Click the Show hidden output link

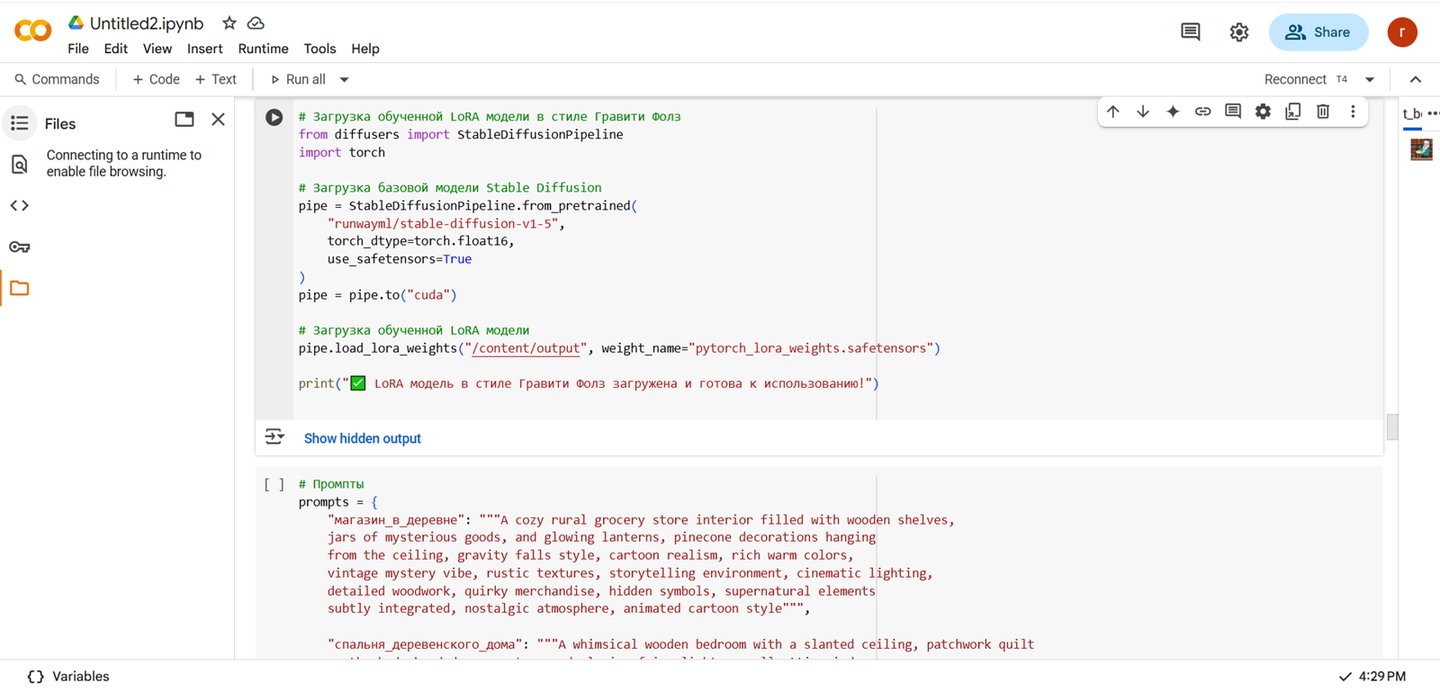click(x=362, y=438)
